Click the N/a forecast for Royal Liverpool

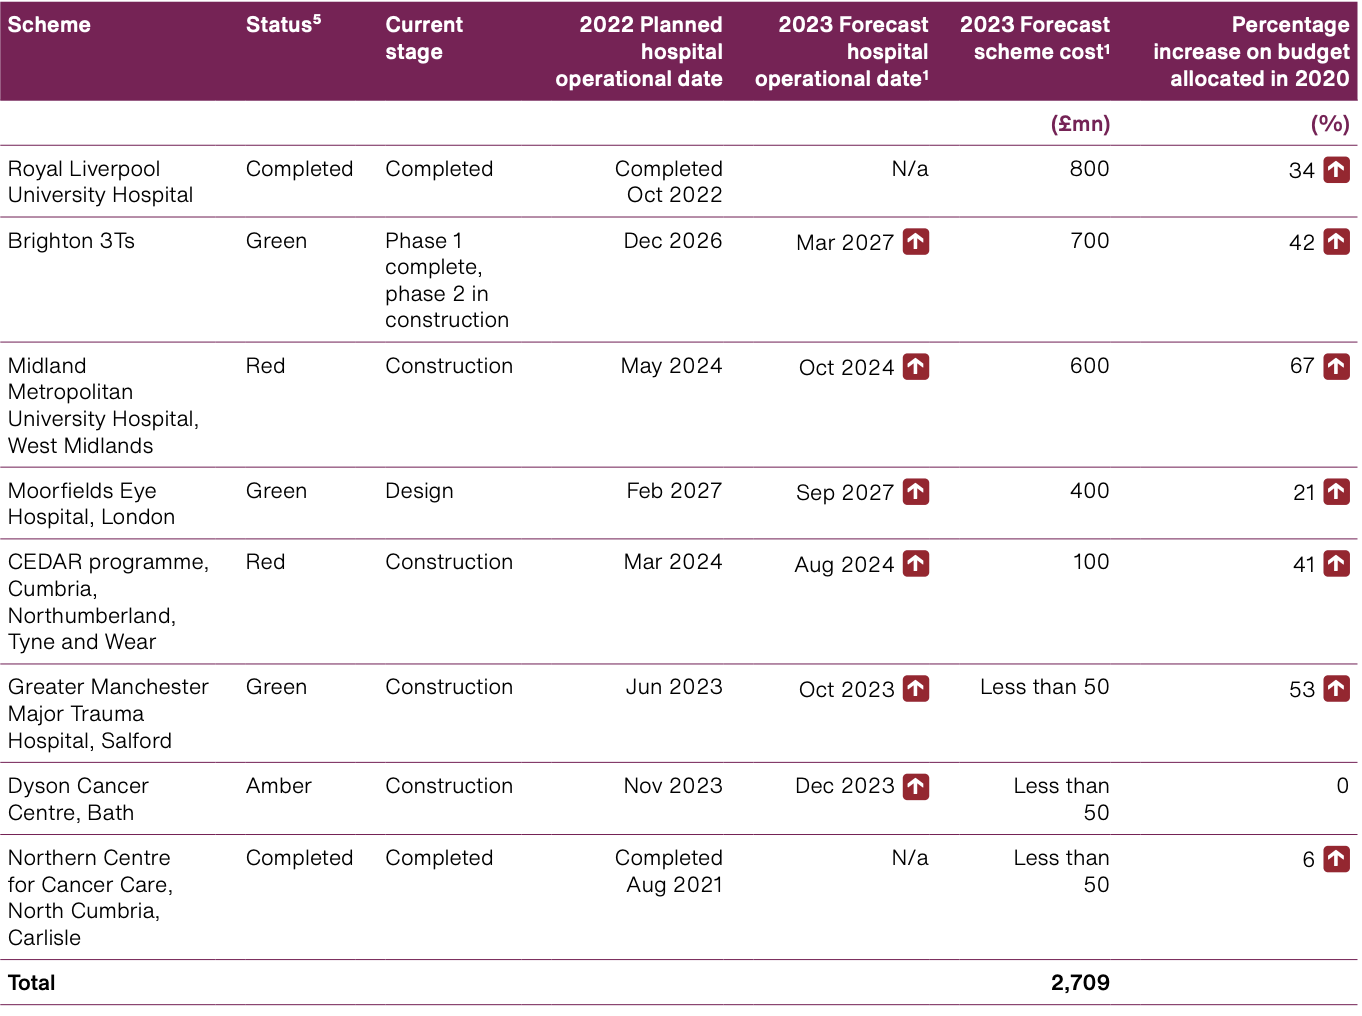[x=910, y=169]
